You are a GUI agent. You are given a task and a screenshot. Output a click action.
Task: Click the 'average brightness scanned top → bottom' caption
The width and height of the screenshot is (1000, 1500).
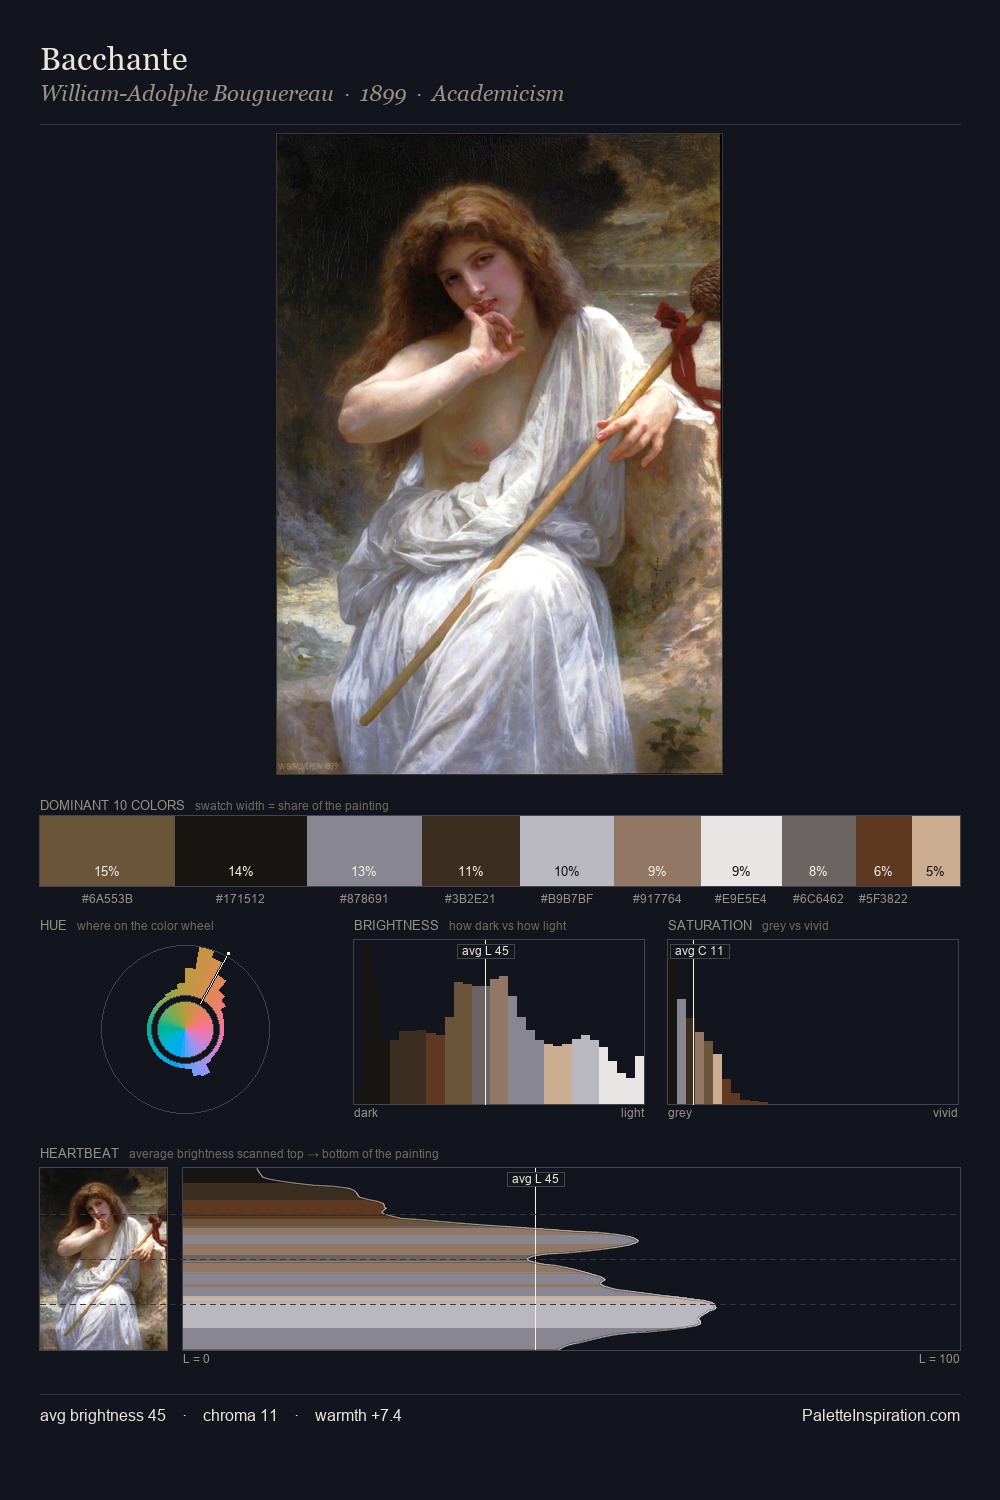click(x=284, y=1154)
